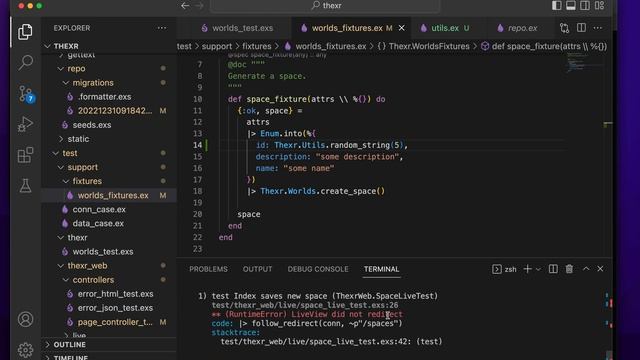Open the Explorer view in activity bar

coord(25,32)
